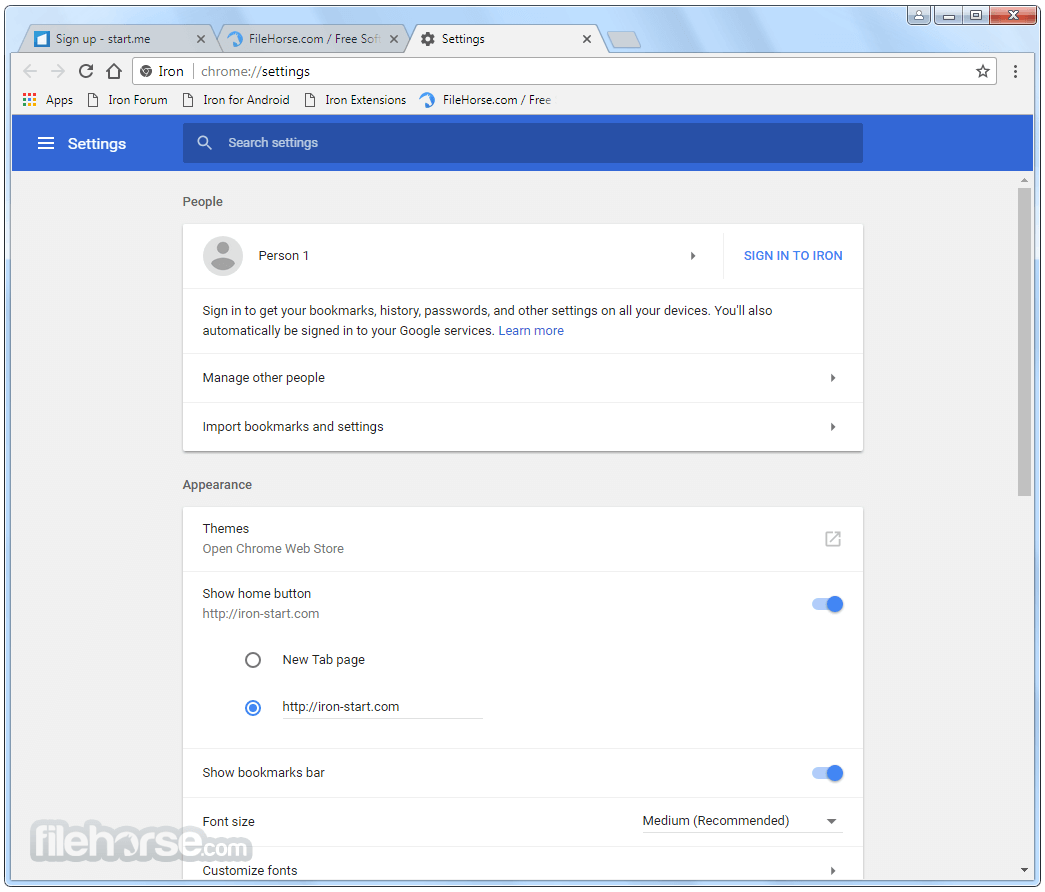This screenshot has width=1045, height=892.
Task: Expand Customize fonts arrow
Action: (832, 871)
